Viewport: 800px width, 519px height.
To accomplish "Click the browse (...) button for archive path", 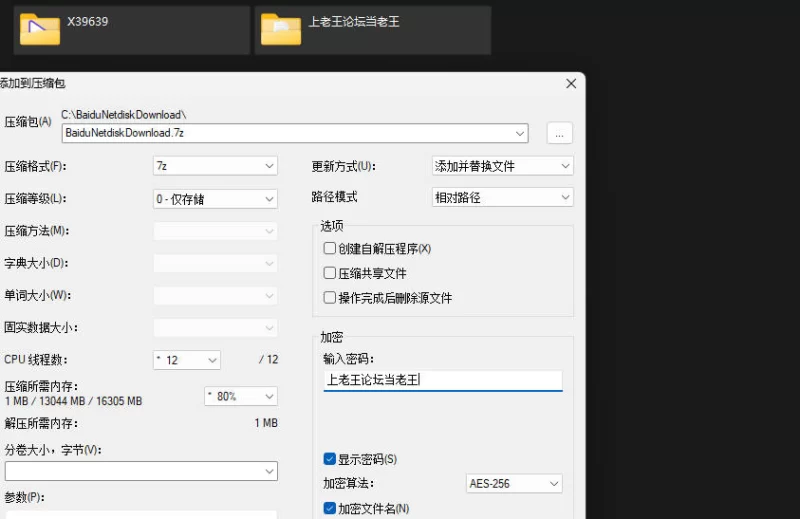I will pos(559,134).
